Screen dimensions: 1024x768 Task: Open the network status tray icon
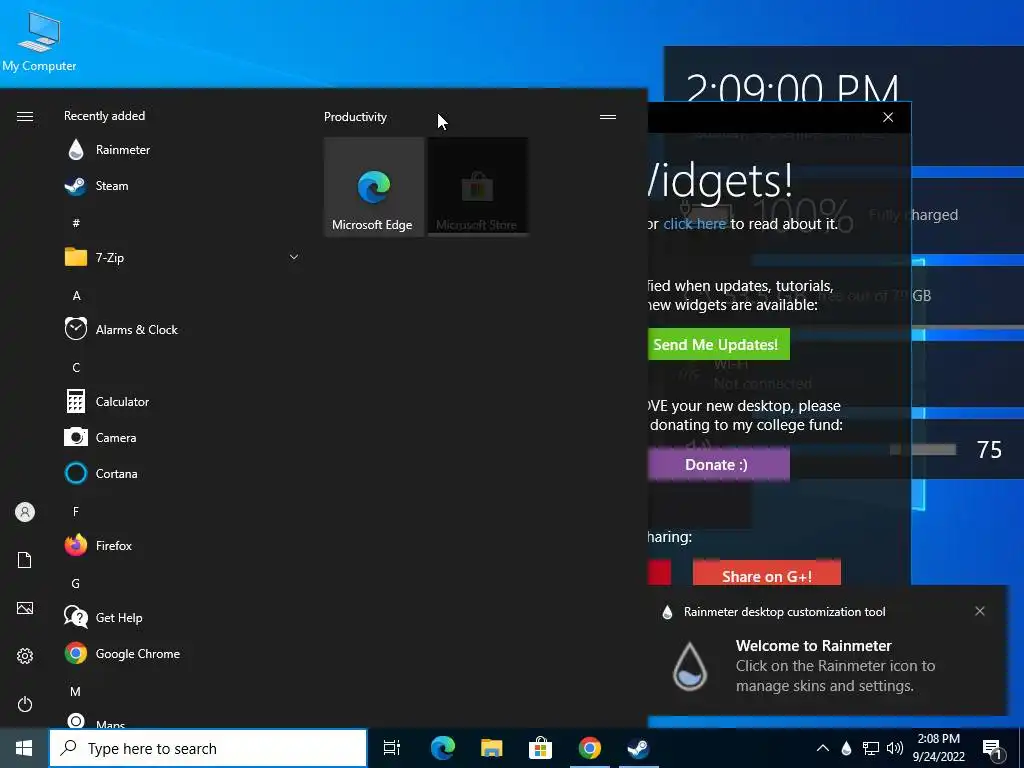(x=871, y=748)
